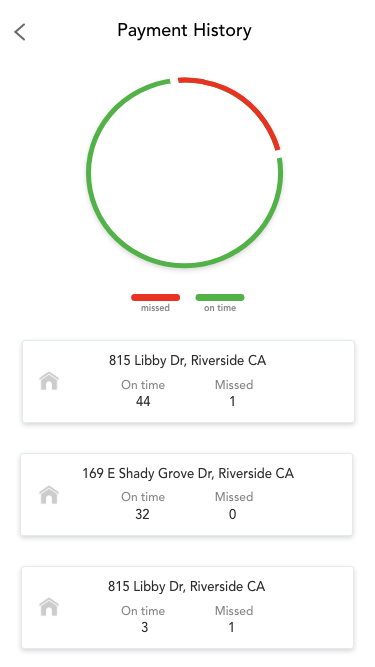The width and height of the screenshot is (375, 667).
Task: Click the Missed value 0 on Shady Grove
Action: point(232,514)
